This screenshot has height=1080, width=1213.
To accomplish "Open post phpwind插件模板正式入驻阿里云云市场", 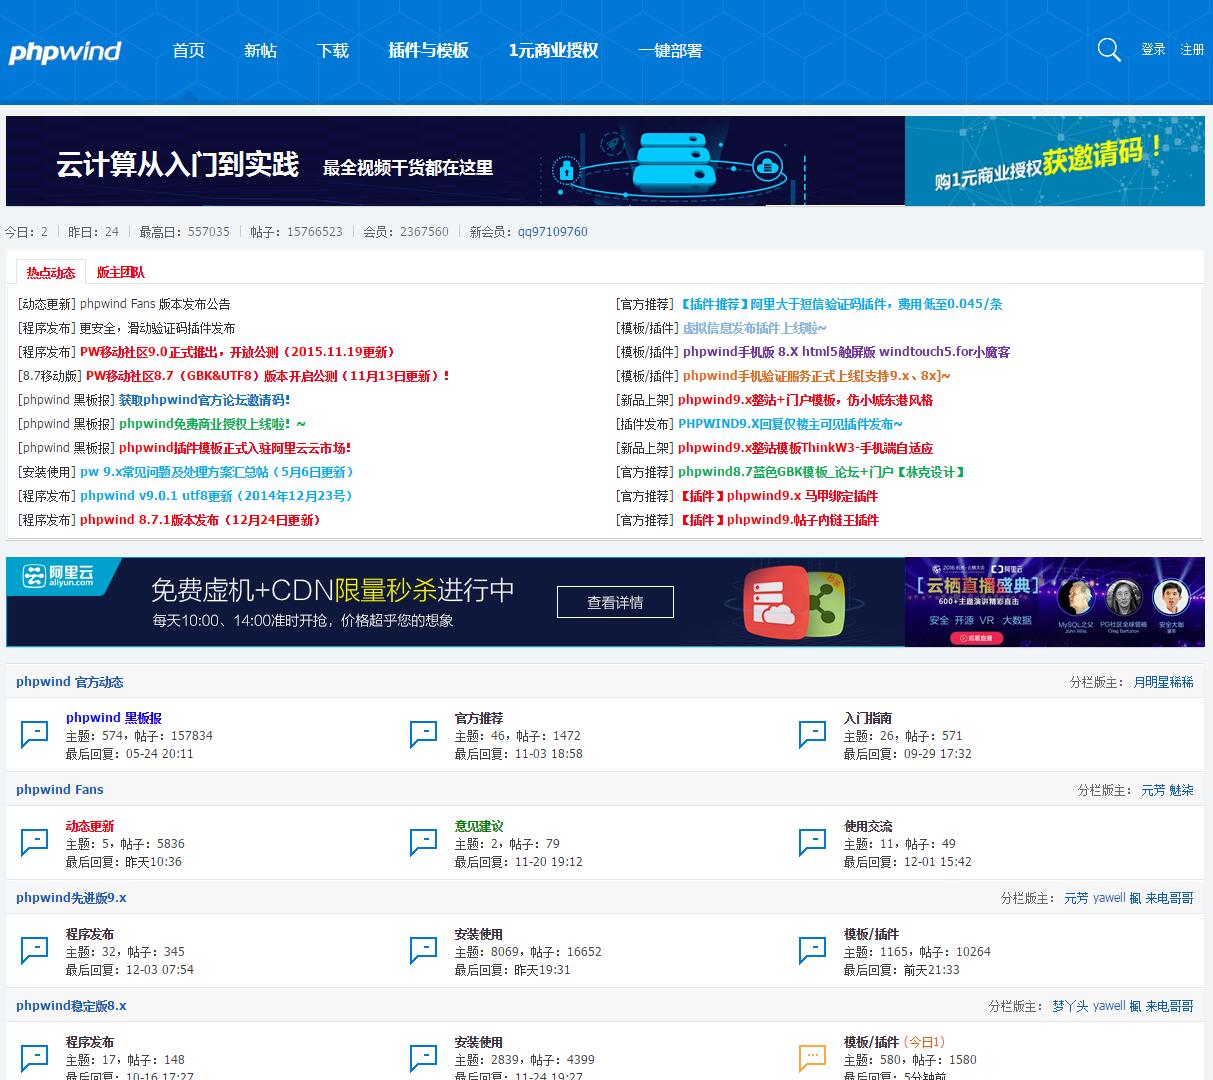I will pos(235,448).
